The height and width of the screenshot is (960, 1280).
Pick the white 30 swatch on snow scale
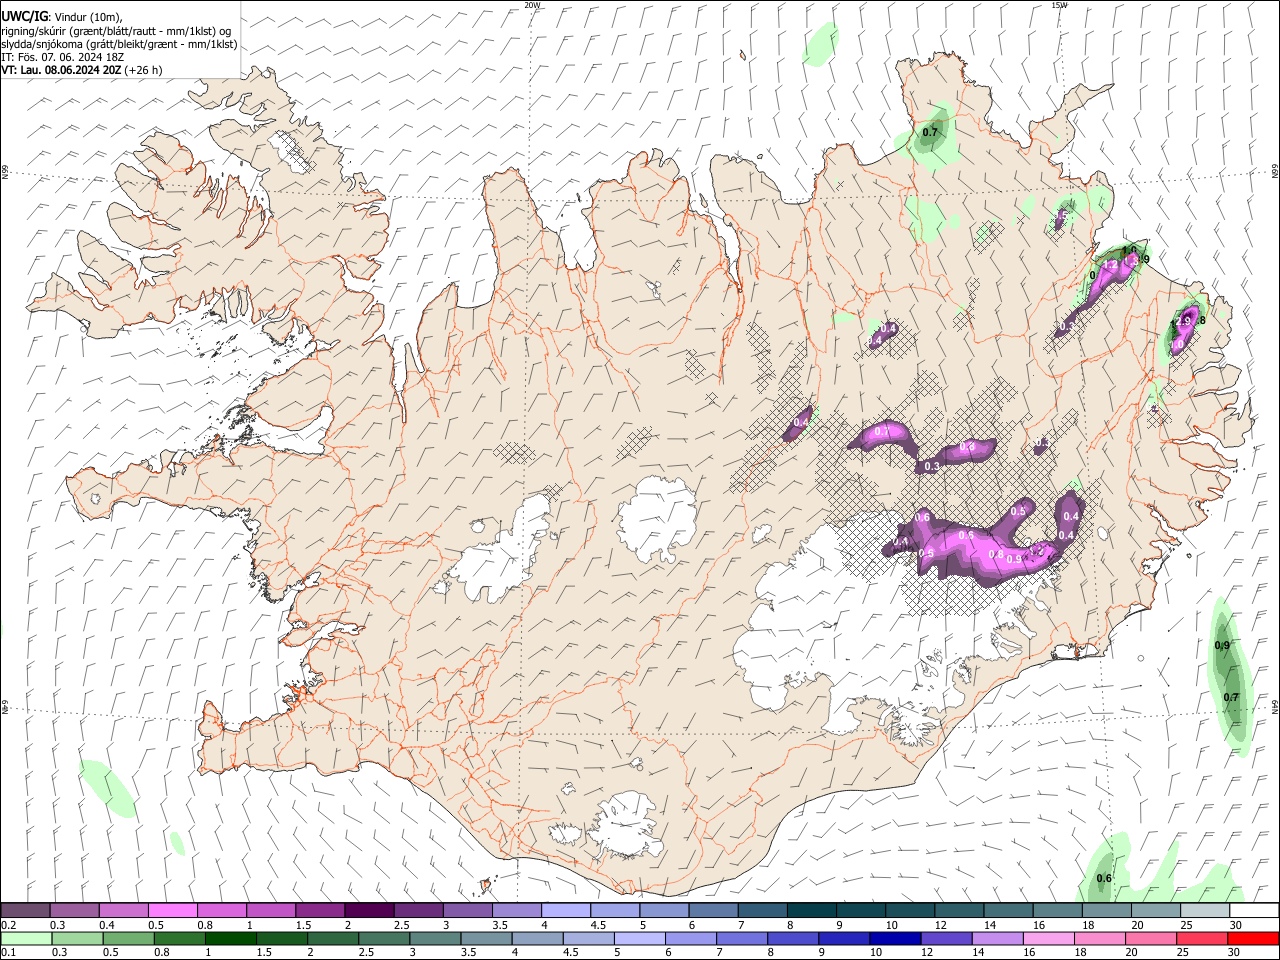coord(1254,911)
